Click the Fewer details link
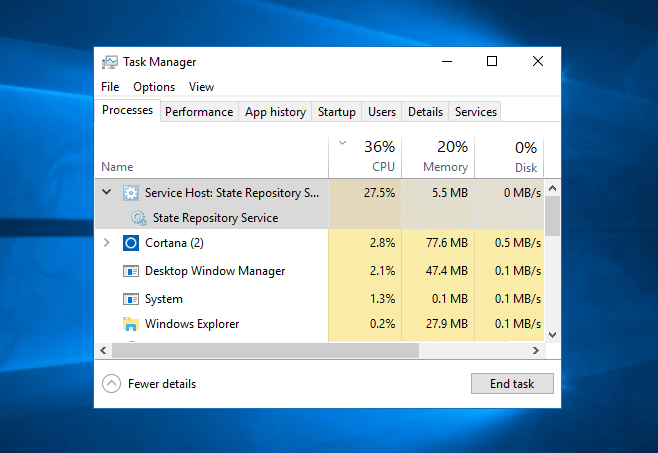 coord(162,384)
